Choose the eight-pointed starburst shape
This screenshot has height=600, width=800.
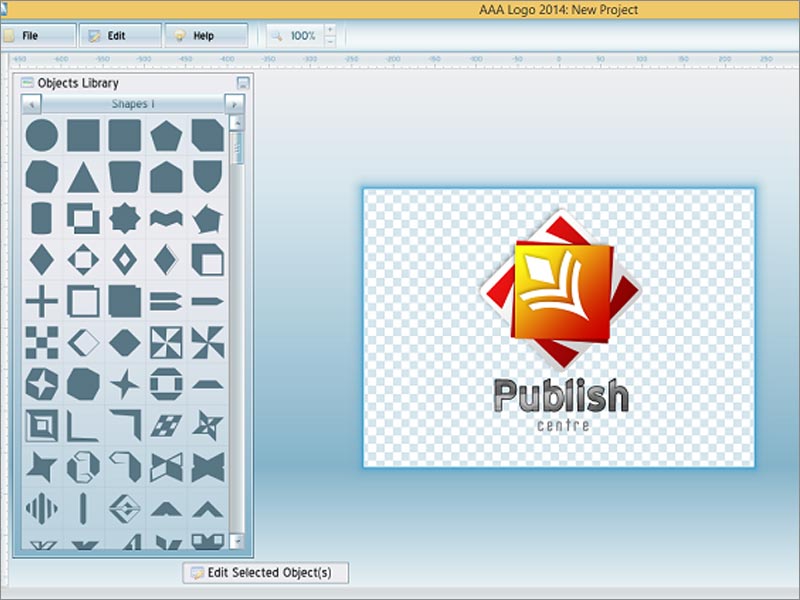[x=124, y=217]
